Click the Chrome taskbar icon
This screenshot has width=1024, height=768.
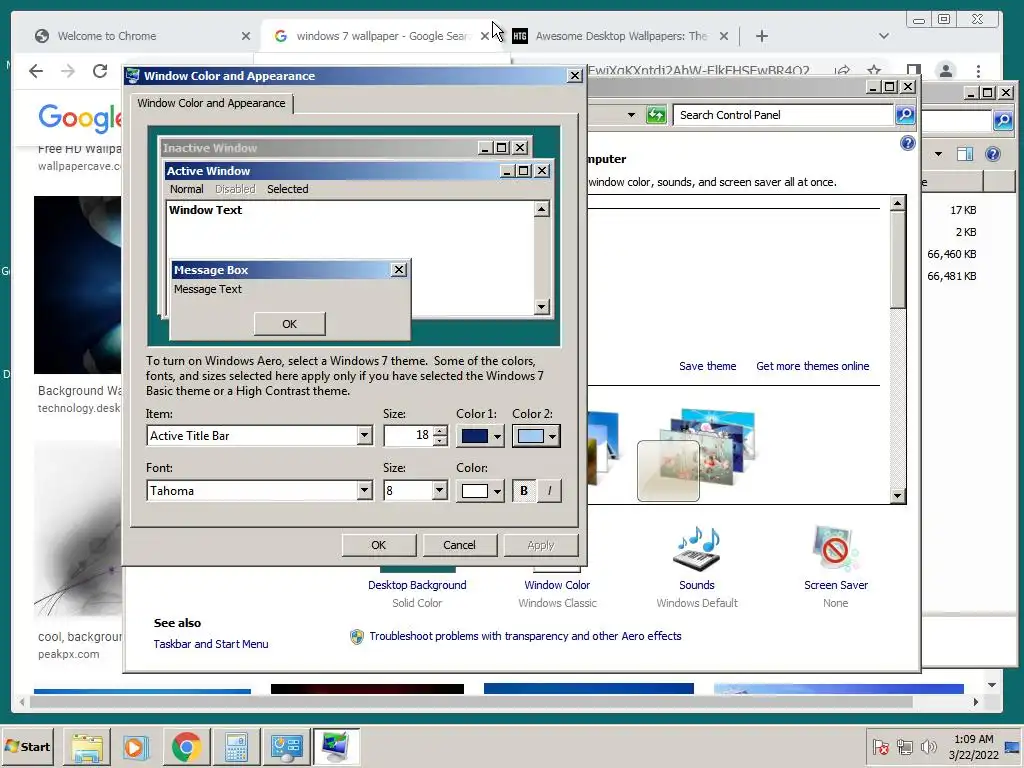[186, 747]
